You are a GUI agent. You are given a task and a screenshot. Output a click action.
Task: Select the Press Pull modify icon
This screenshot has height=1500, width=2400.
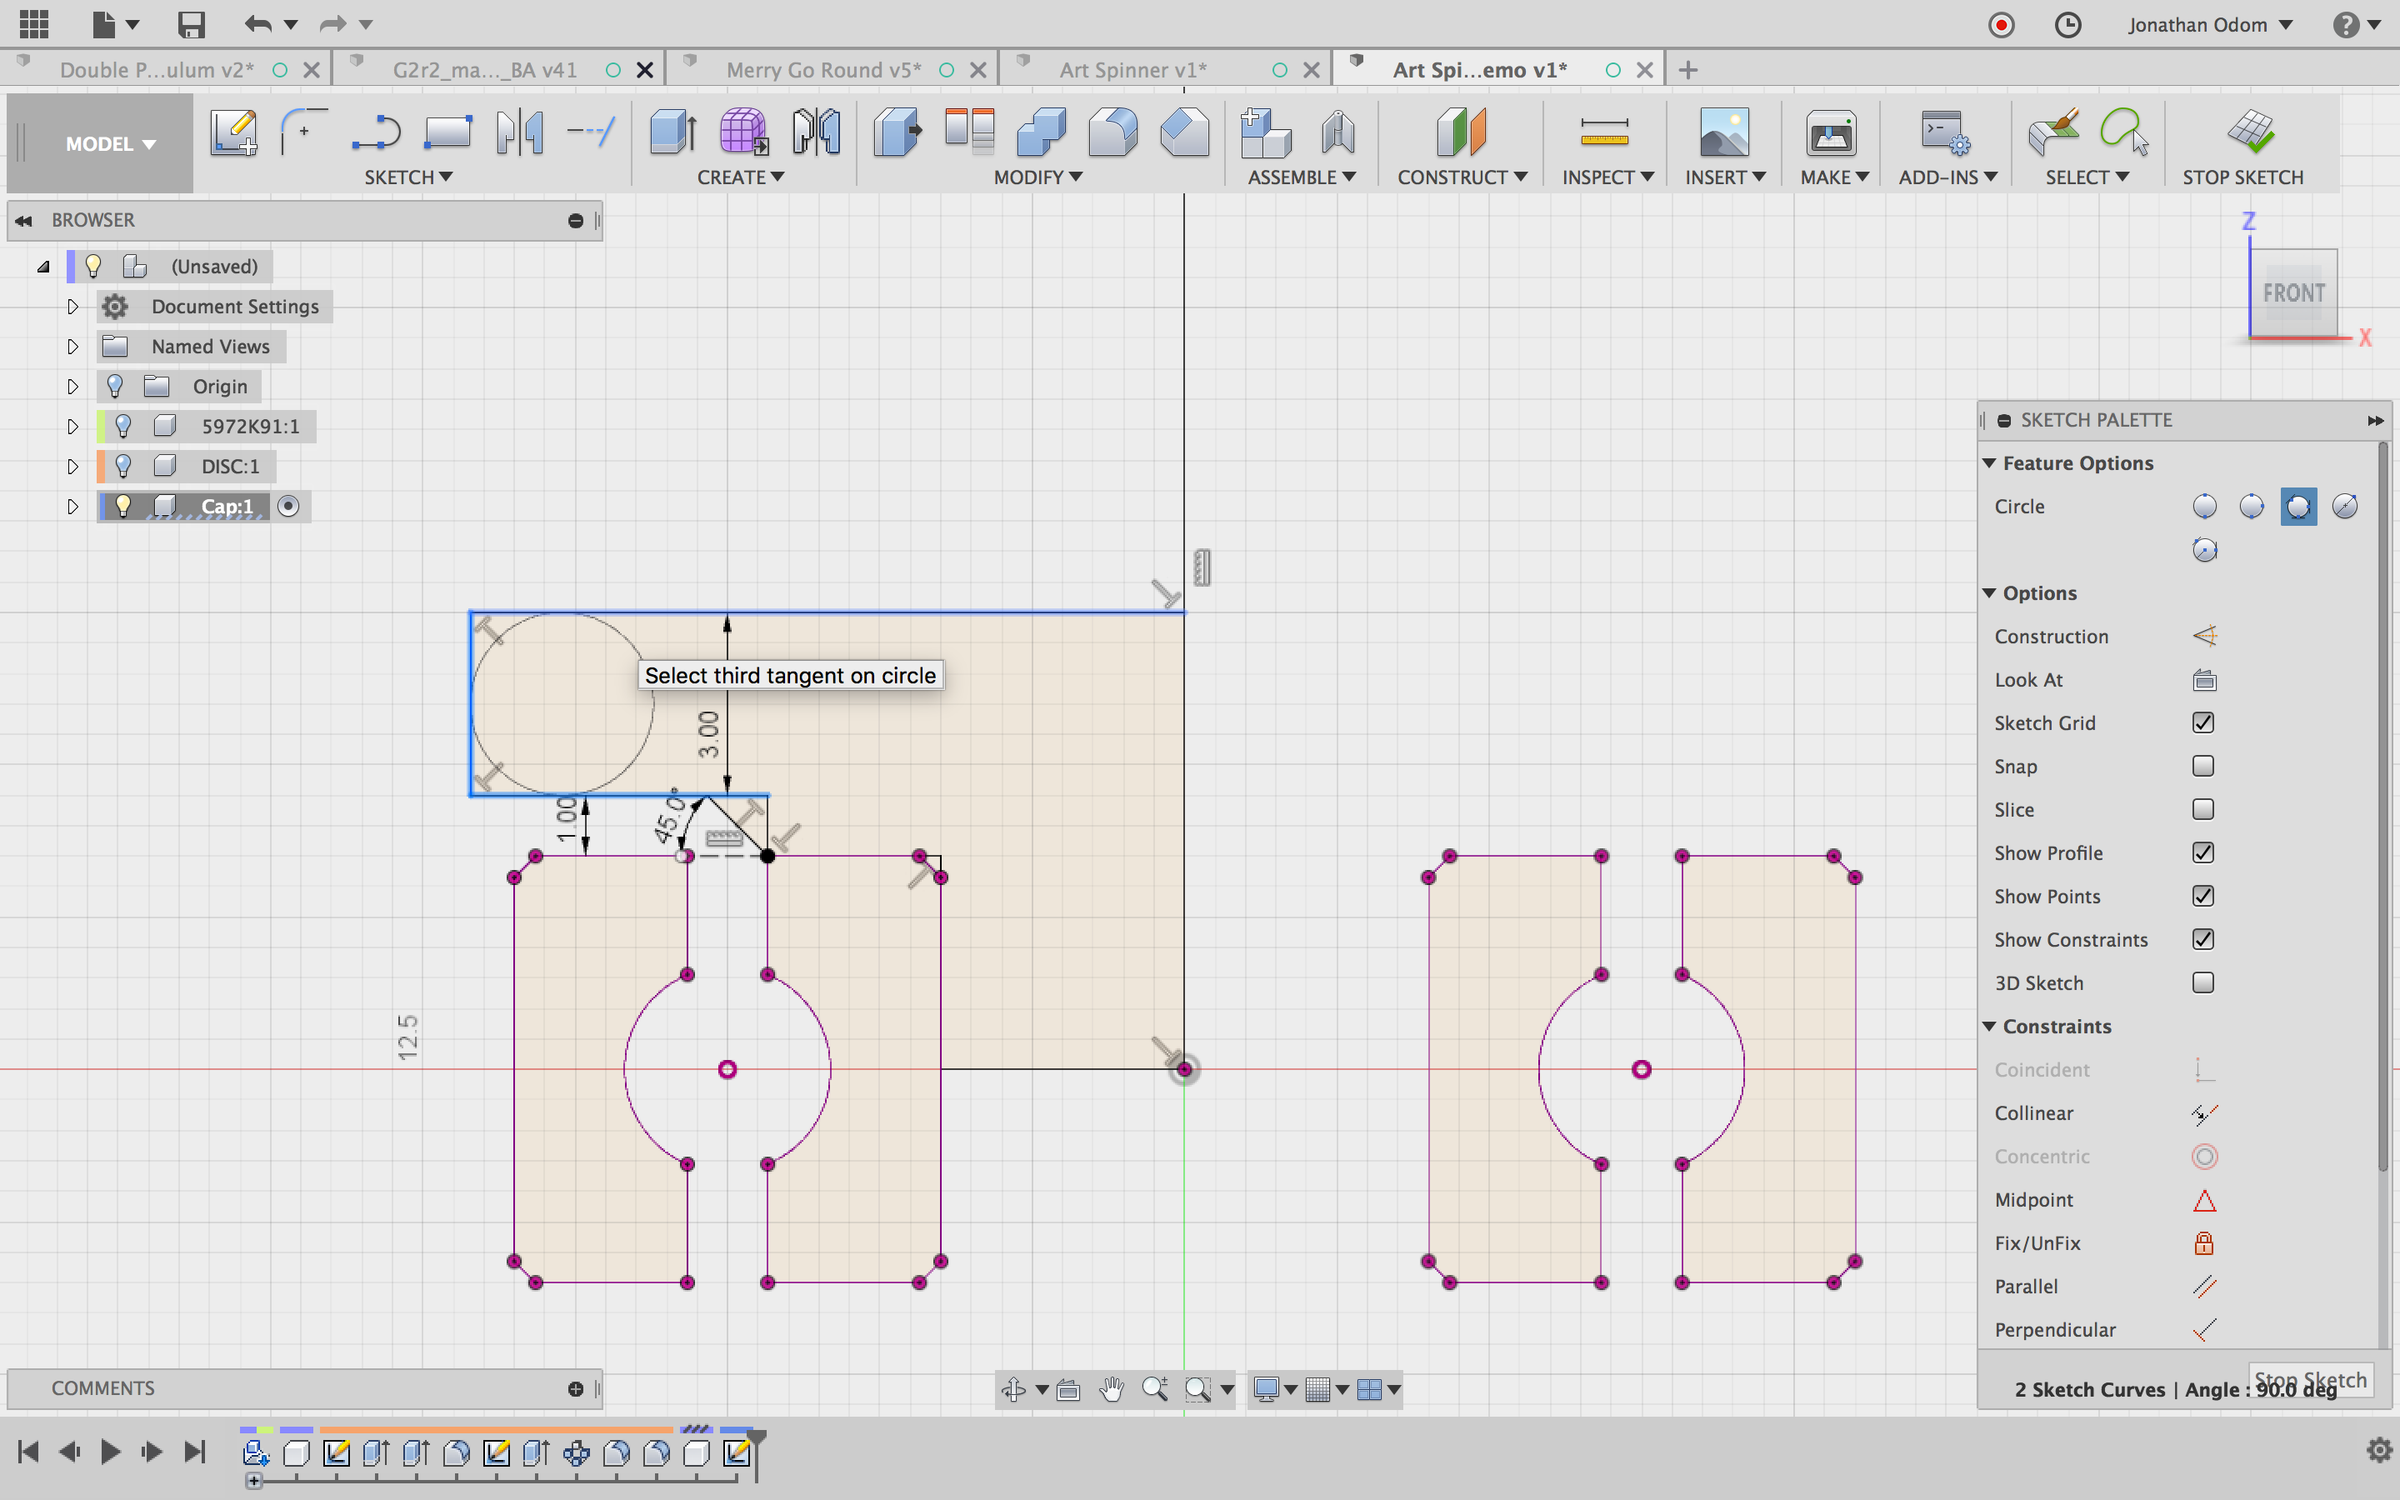[897, 132]
